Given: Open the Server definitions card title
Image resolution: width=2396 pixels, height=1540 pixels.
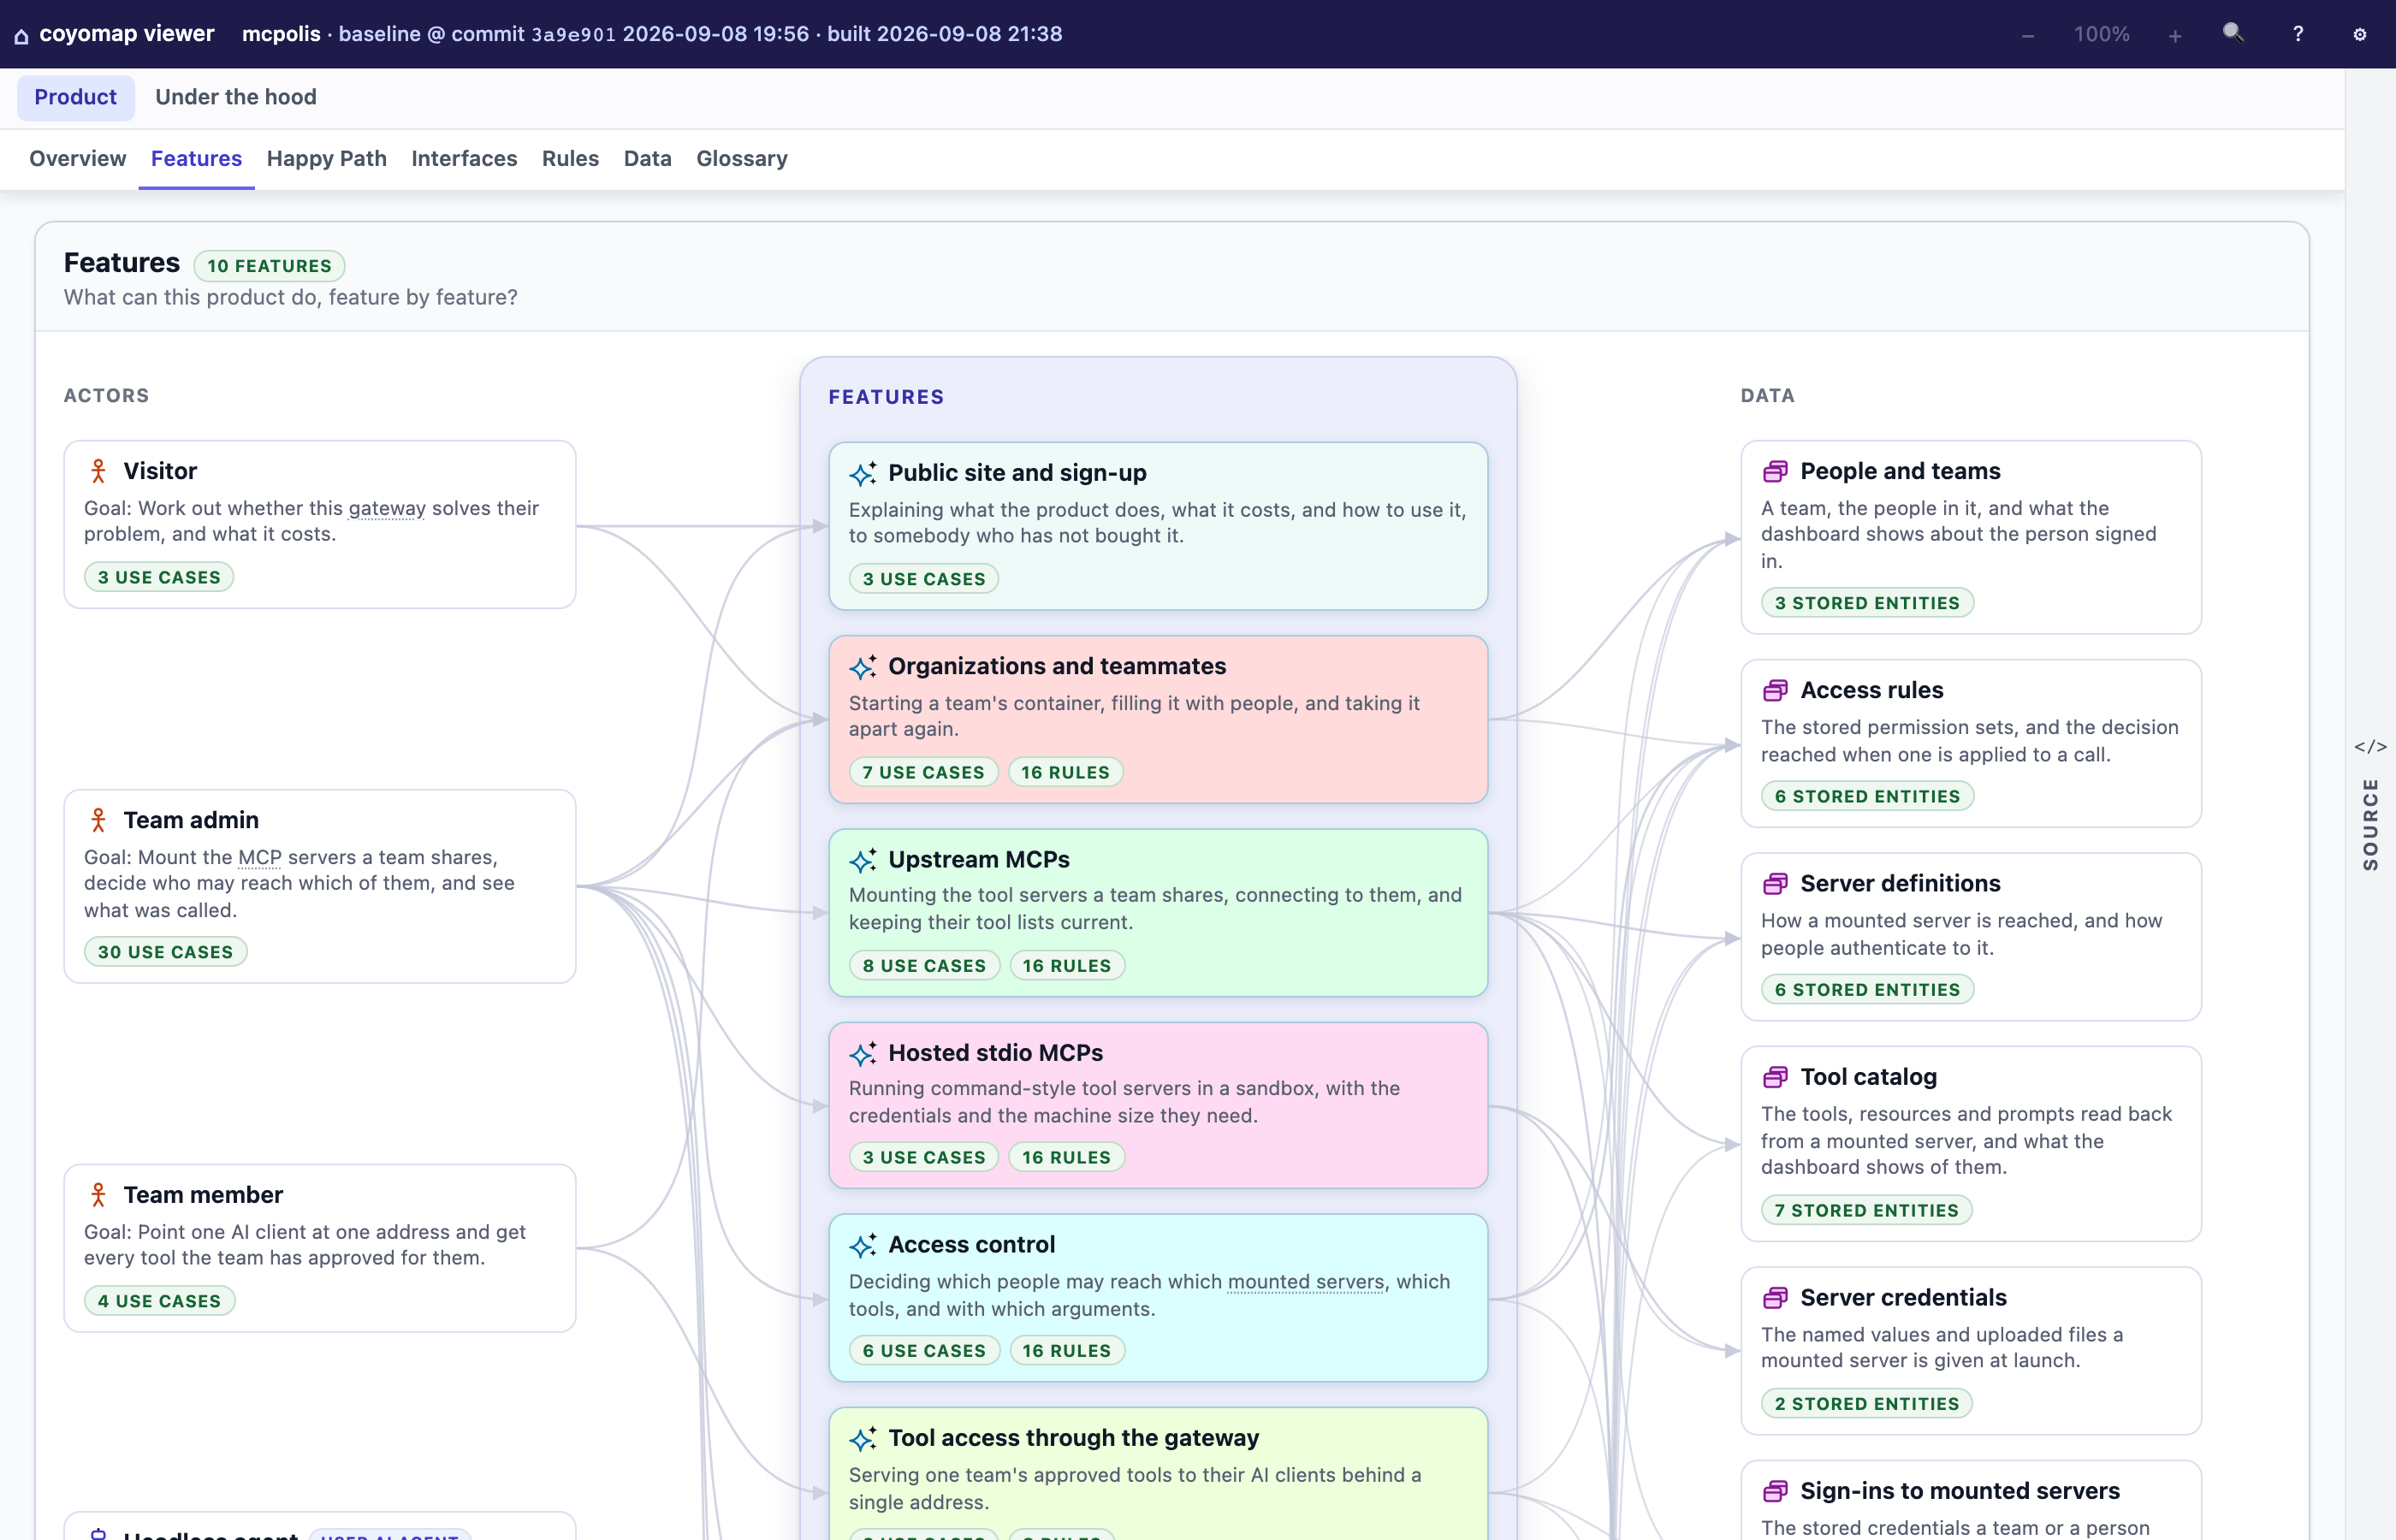Looking at the screenshot, I should (1900, 883).
